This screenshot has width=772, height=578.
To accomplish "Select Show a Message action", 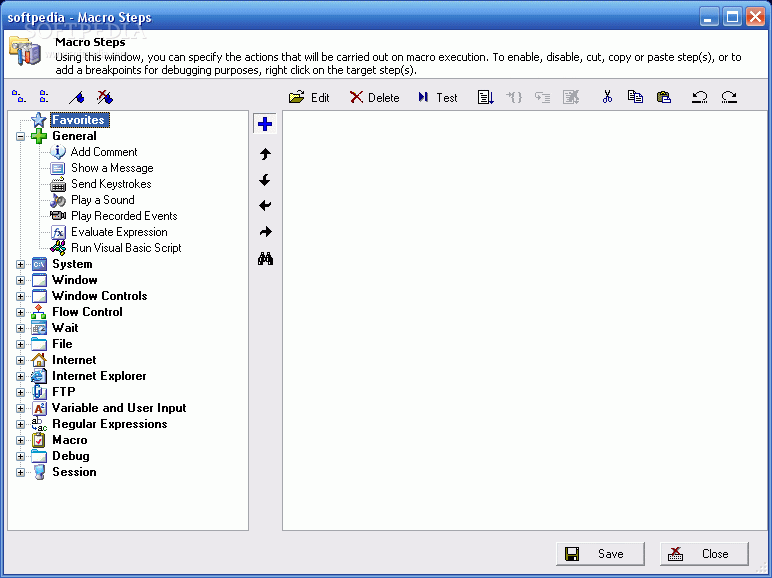I will 112,168.
